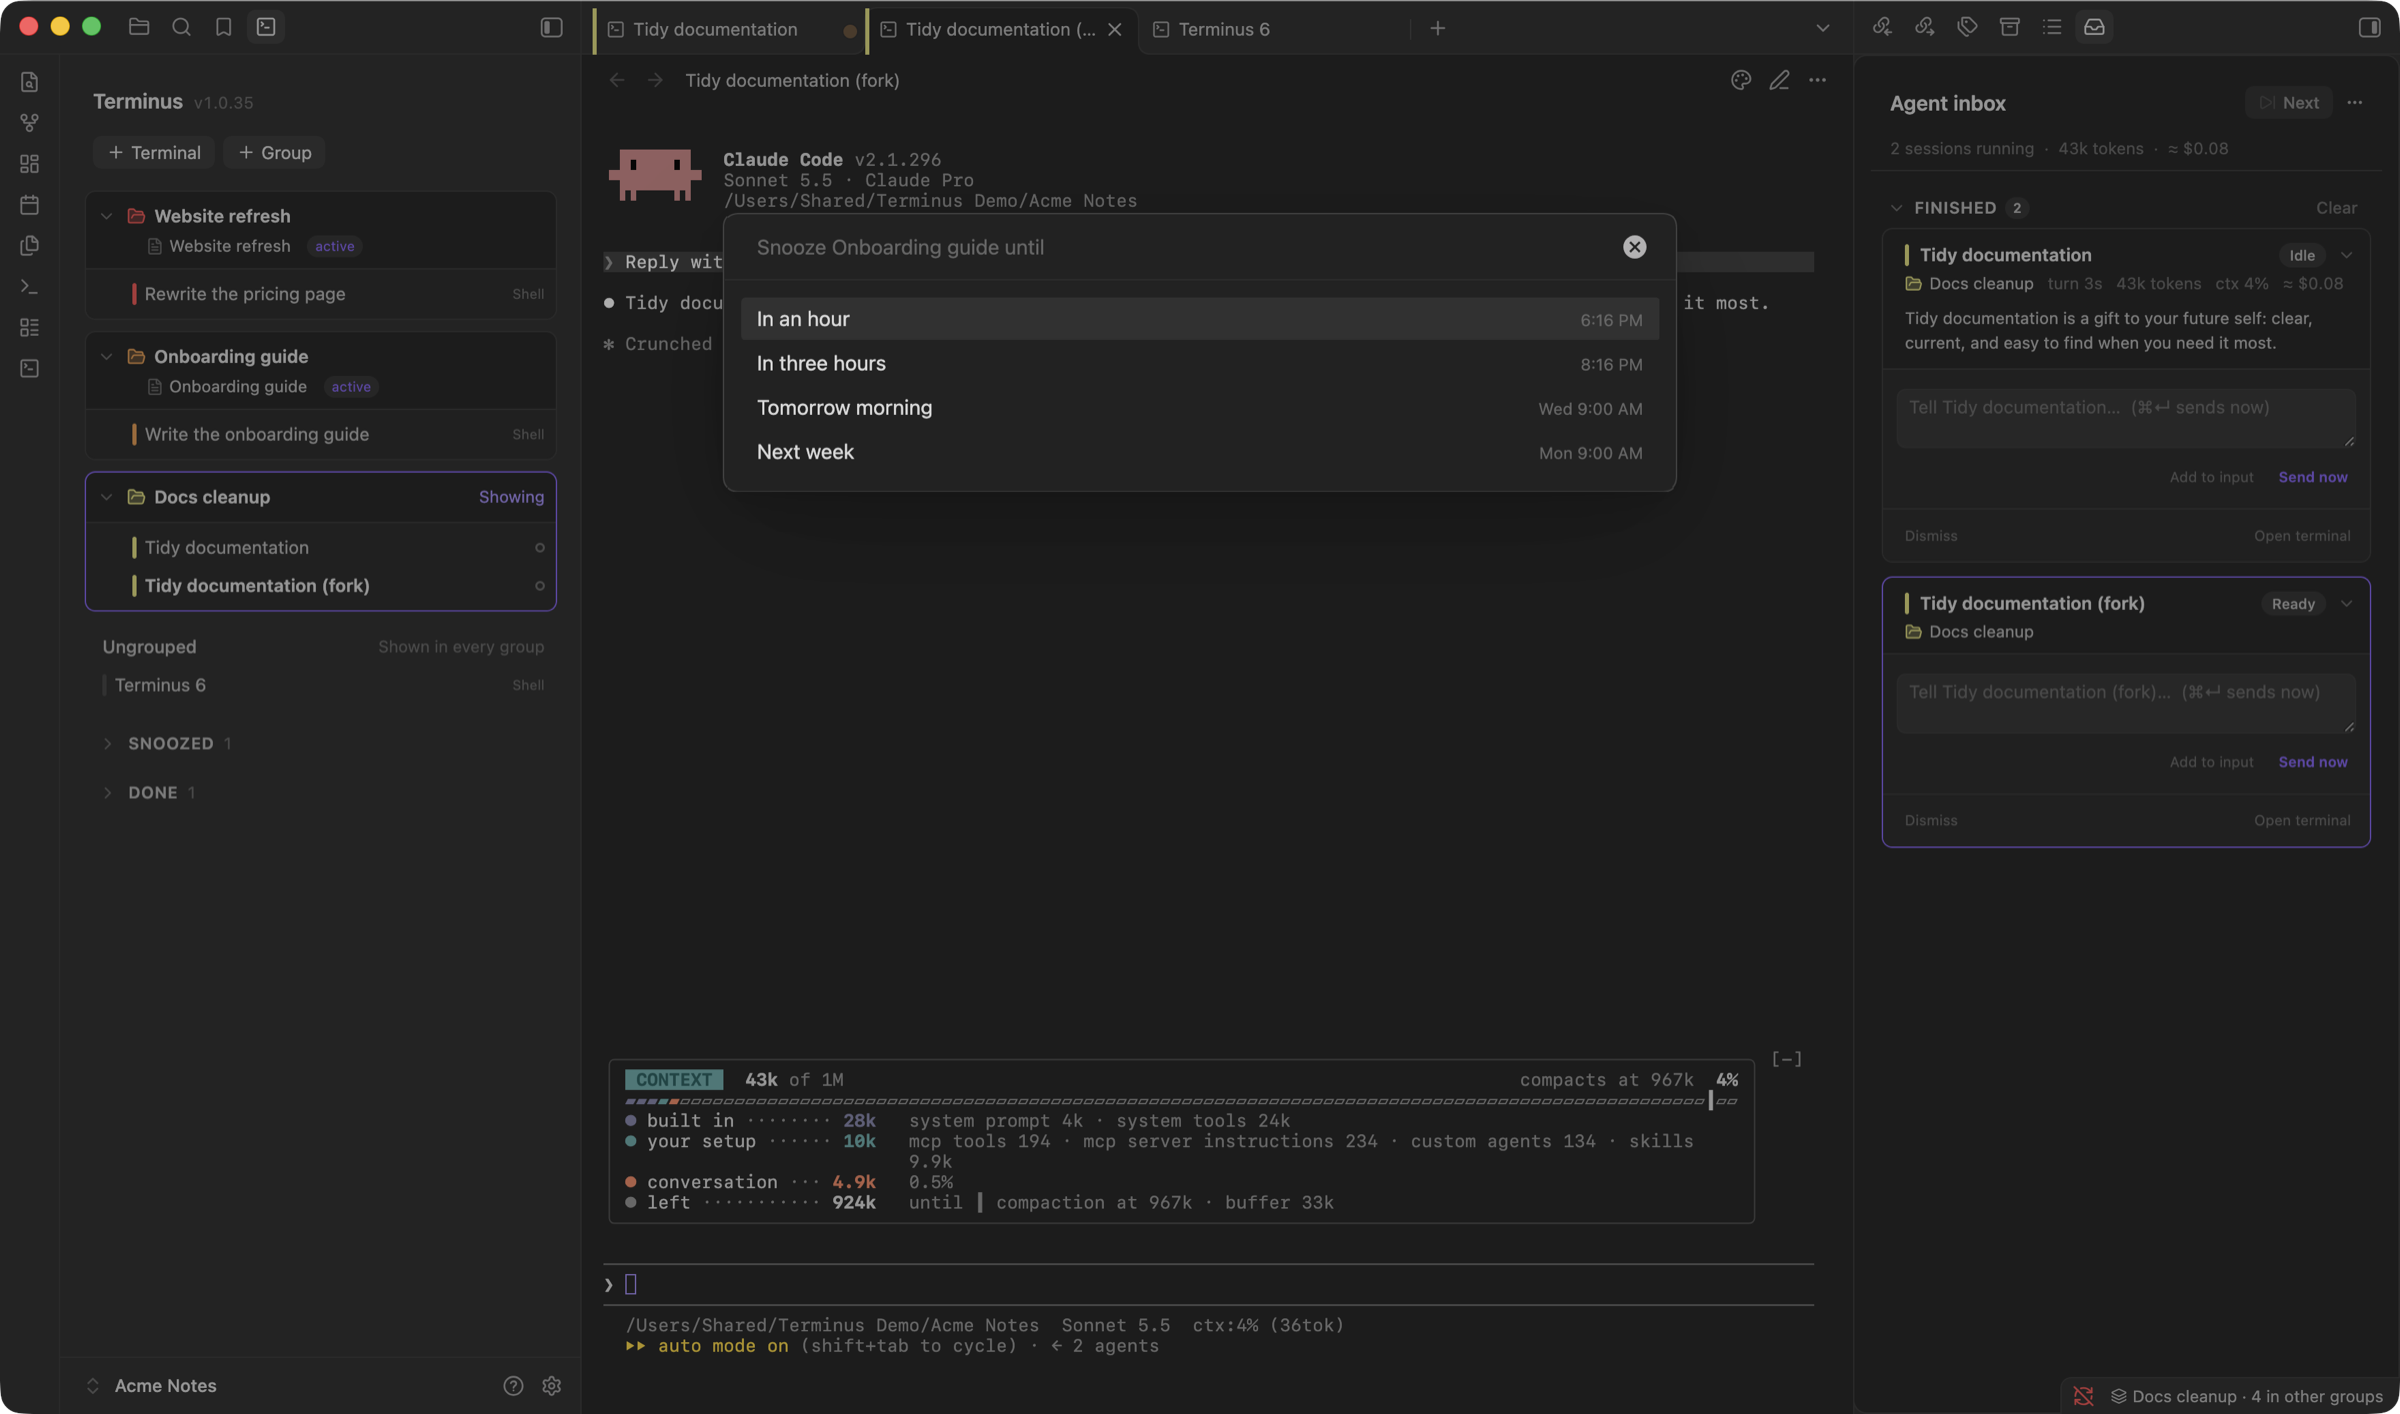
Task: Open the more options ellipsis beside pencil
Action: click(x=1817, y=80)
